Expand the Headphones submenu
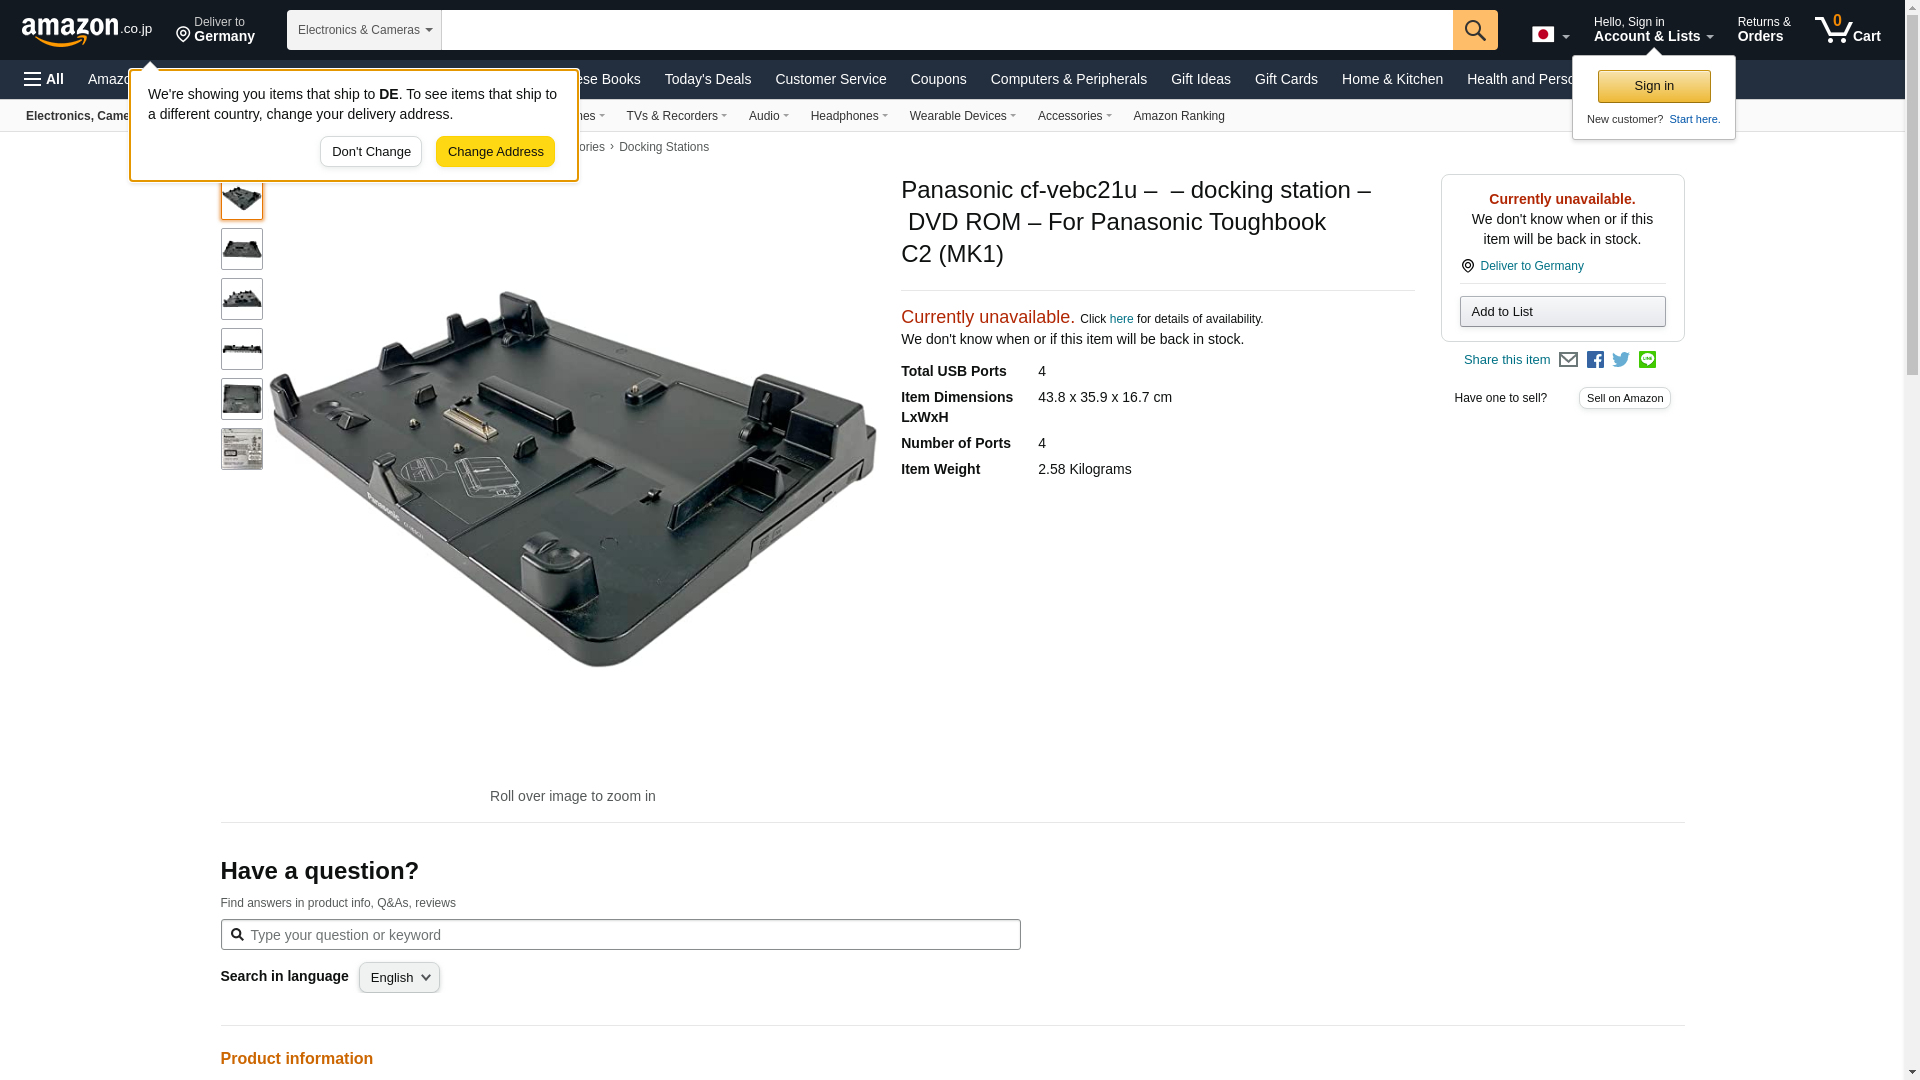1920x1080 pixels. coord(848,116)
